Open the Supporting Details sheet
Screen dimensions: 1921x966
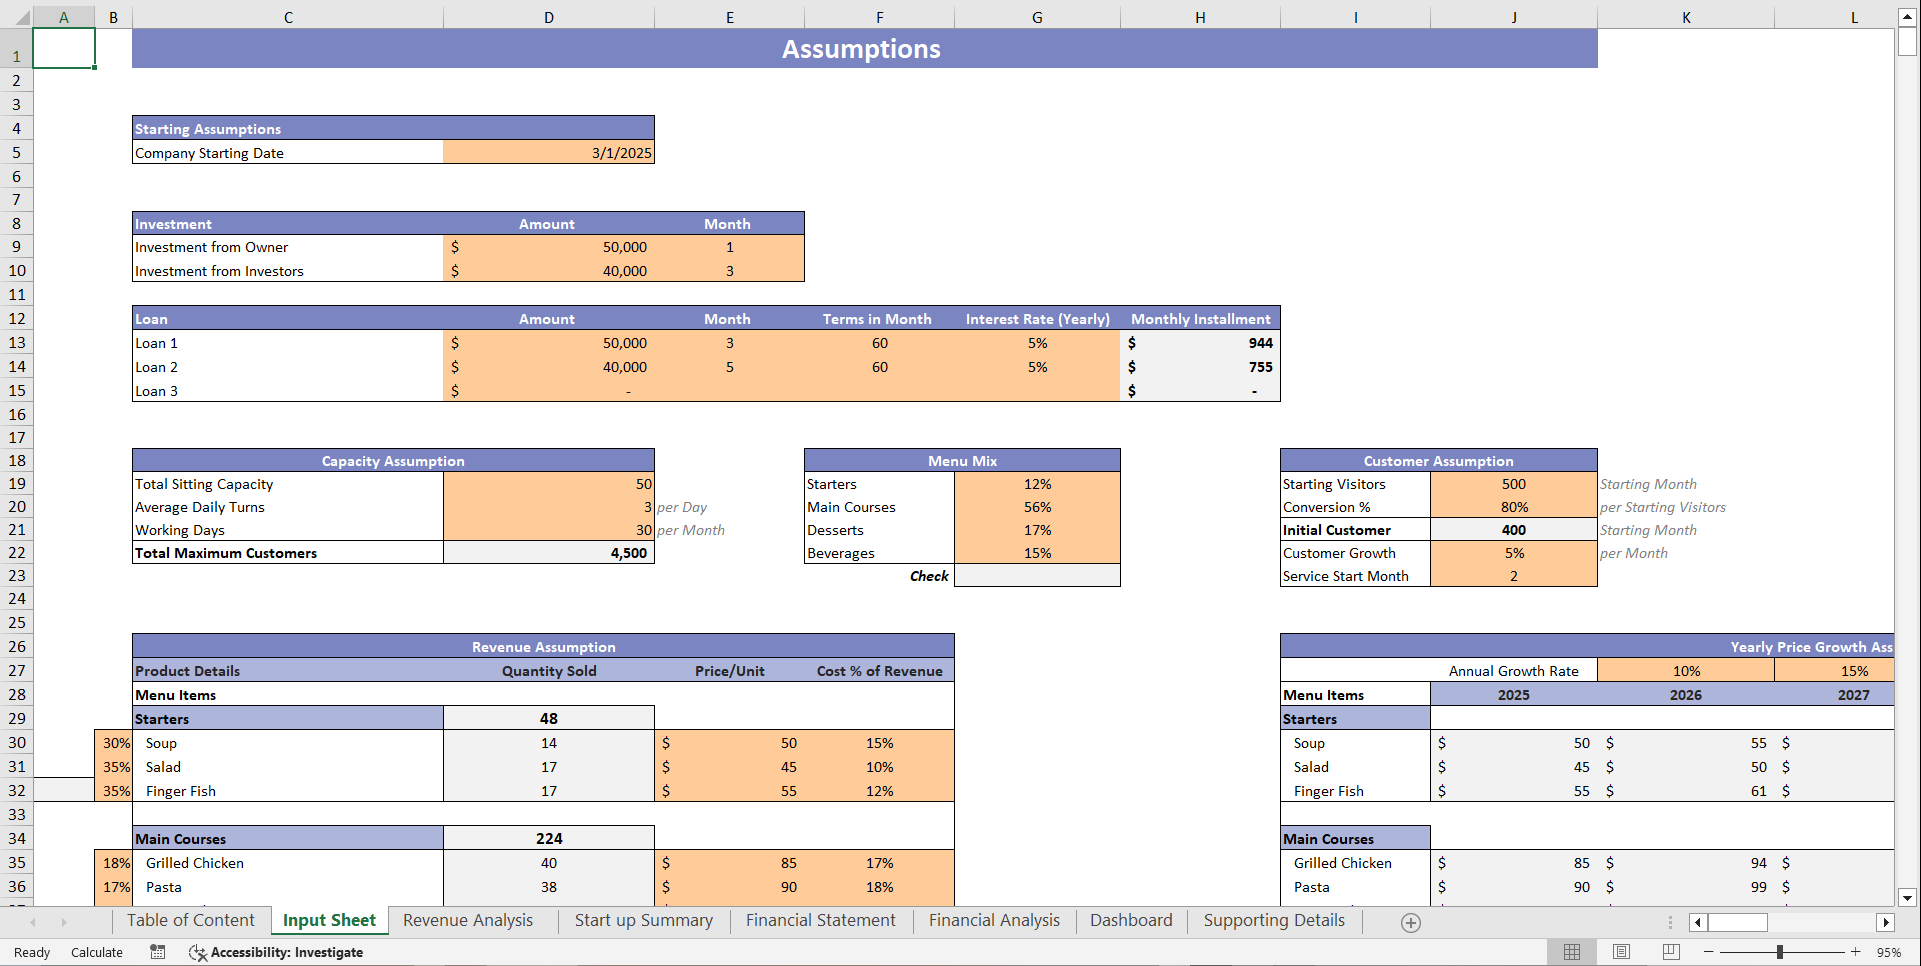(1273, 920)
